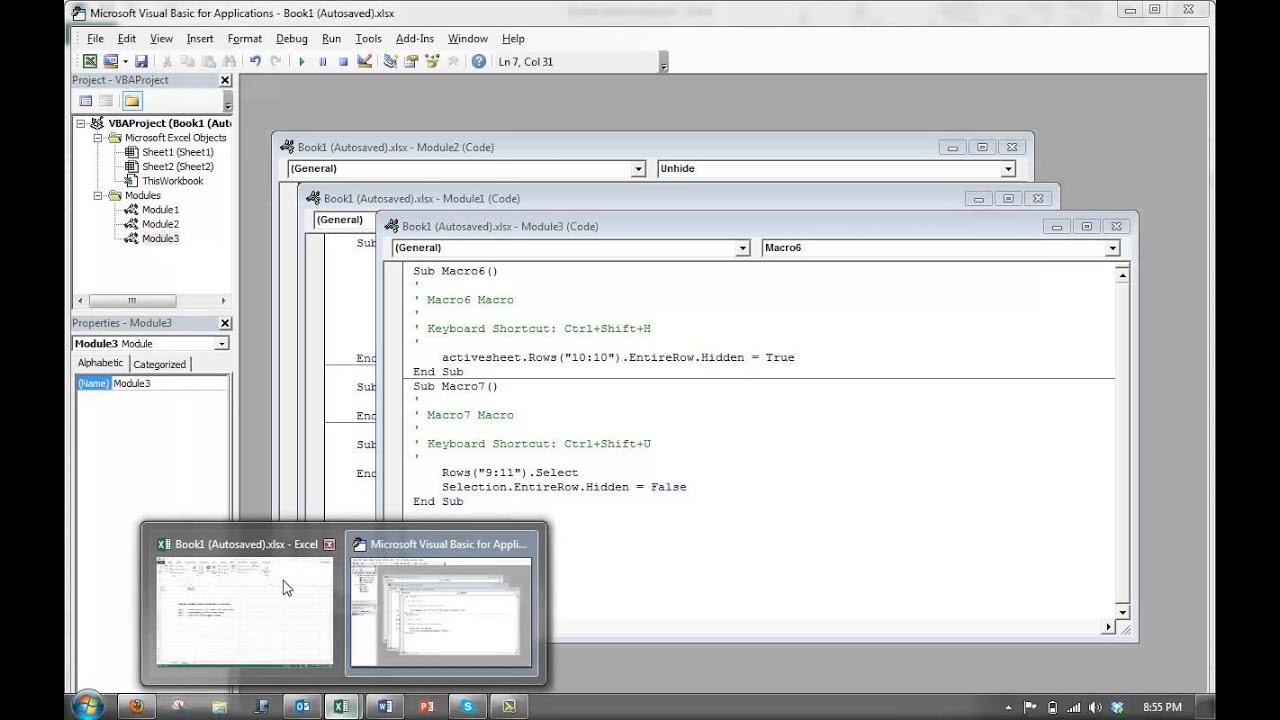Open the Help menu
Image resolution: width=1280 pixels, height=720 pixels.
pyautogui.click(x=513, y=39)
